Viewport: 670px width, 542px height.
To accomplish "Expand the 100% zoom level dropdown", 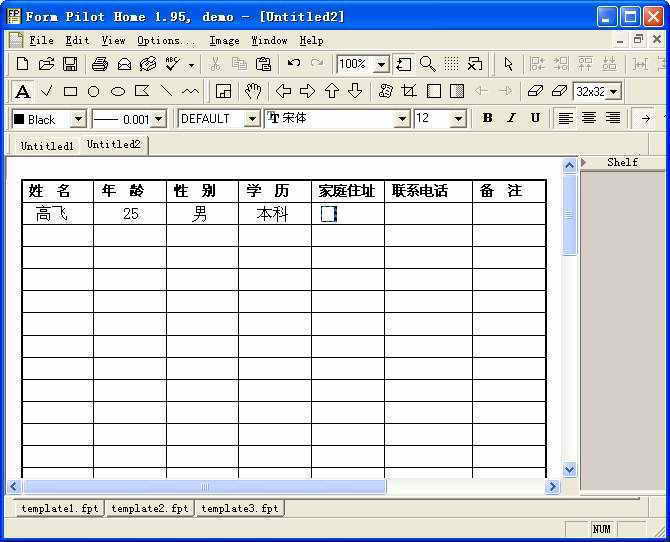I will point(381,64).
